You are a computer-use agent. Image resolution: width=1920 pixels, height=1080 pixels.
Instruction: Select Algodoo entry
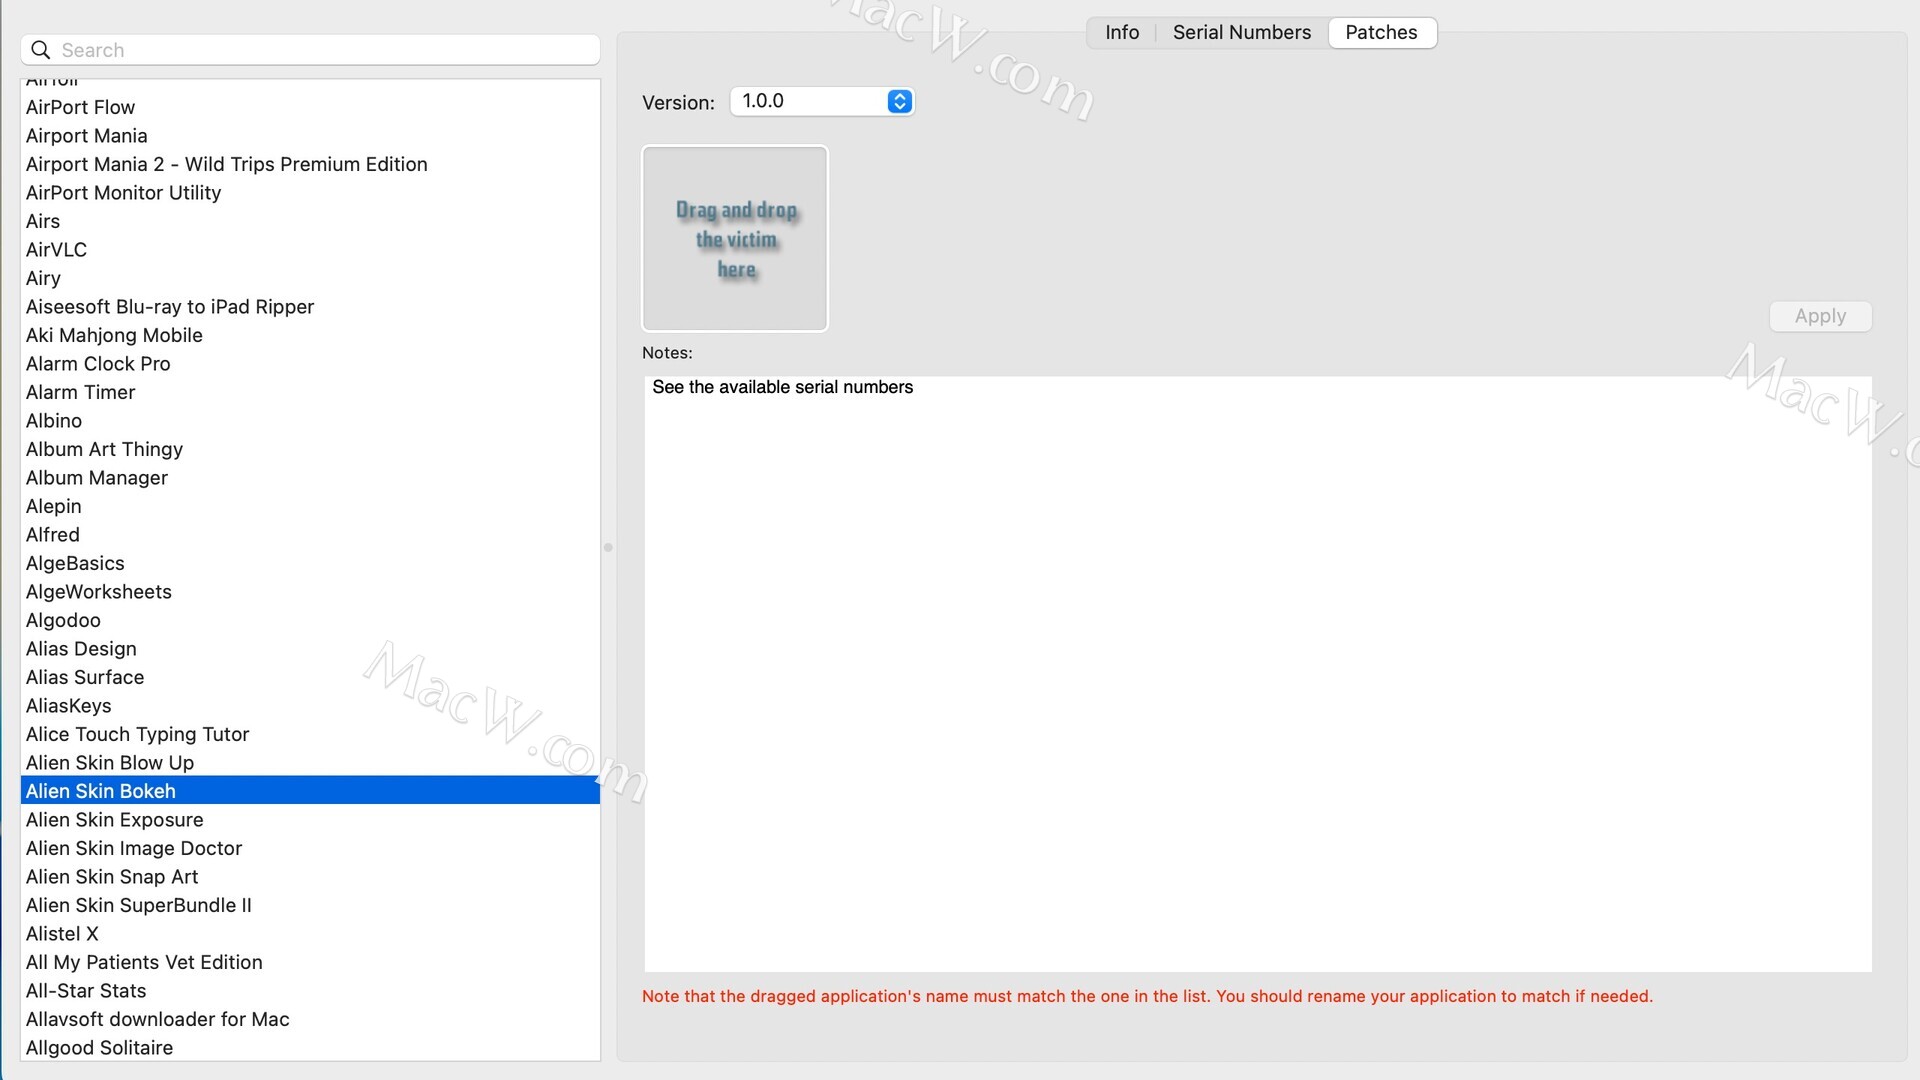point(310,620)
